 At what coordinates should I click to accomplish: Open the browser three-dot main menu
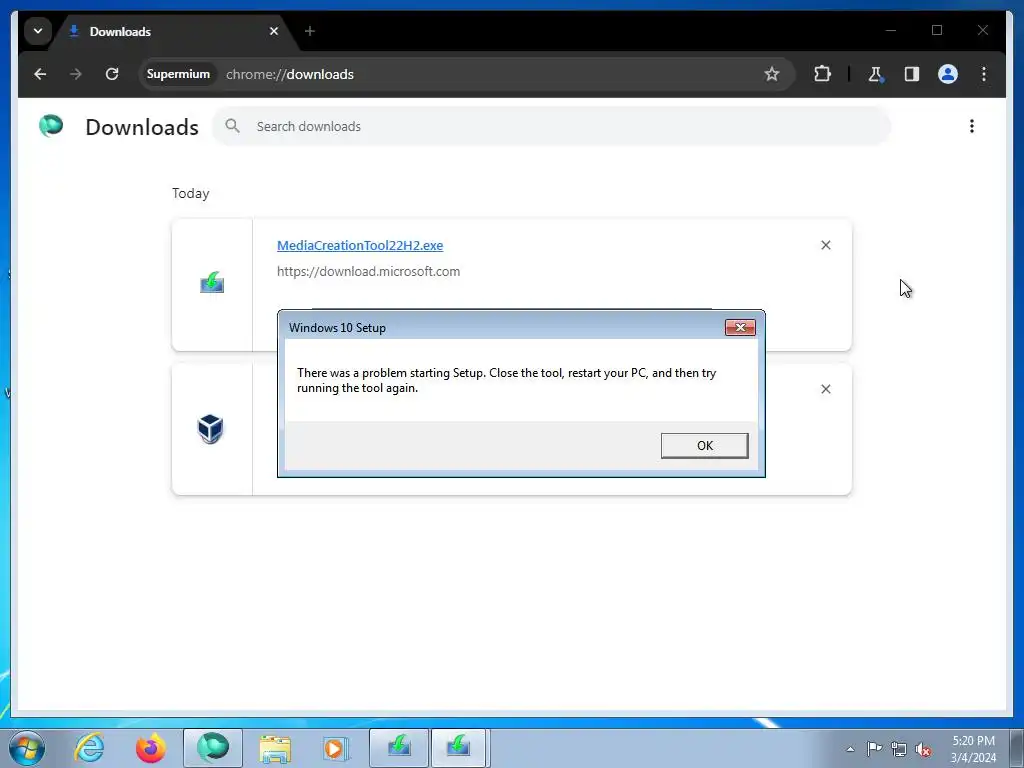984,74
